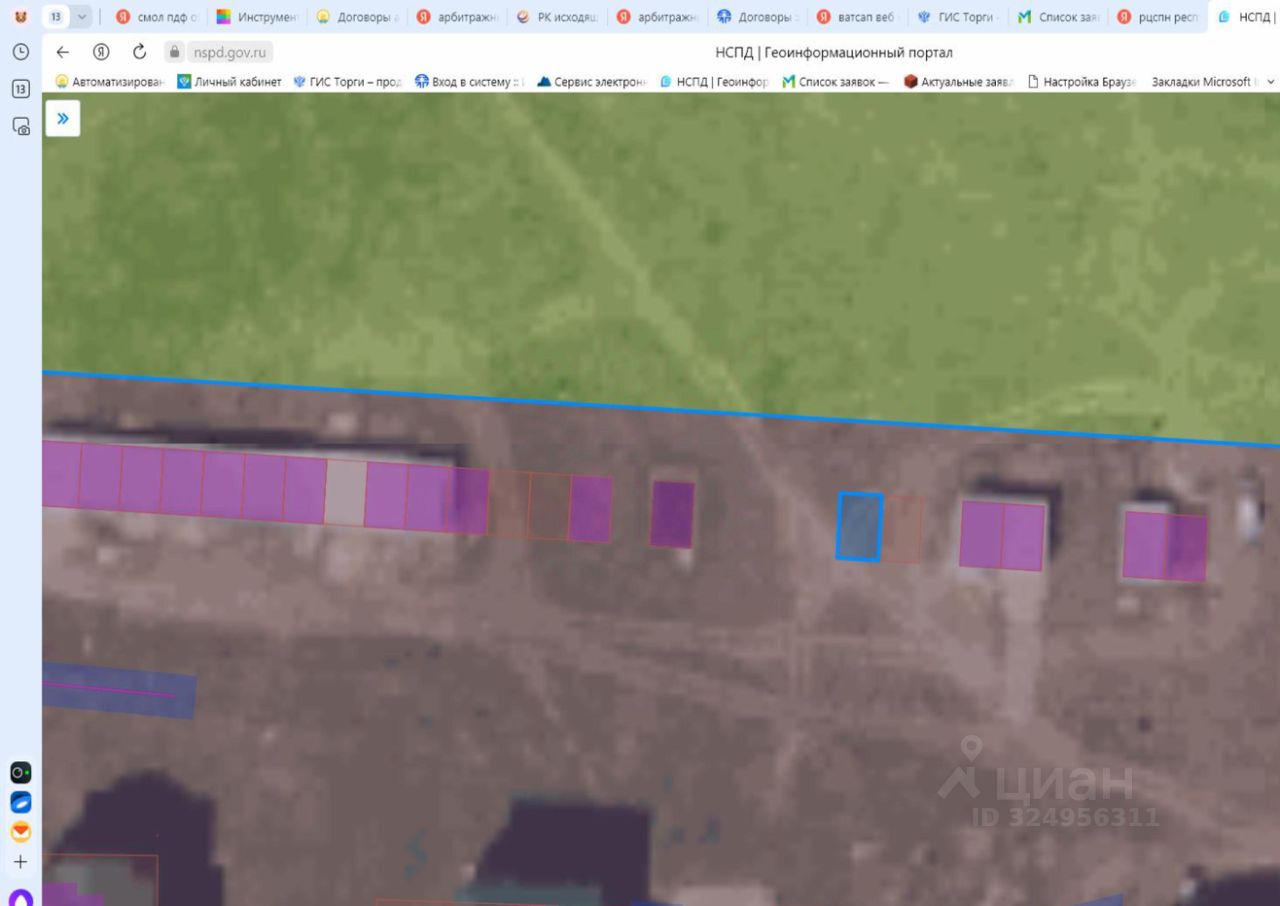Open the Актуальные заявл bookmark
The image size is (1280, 906).
coord(959,82)
